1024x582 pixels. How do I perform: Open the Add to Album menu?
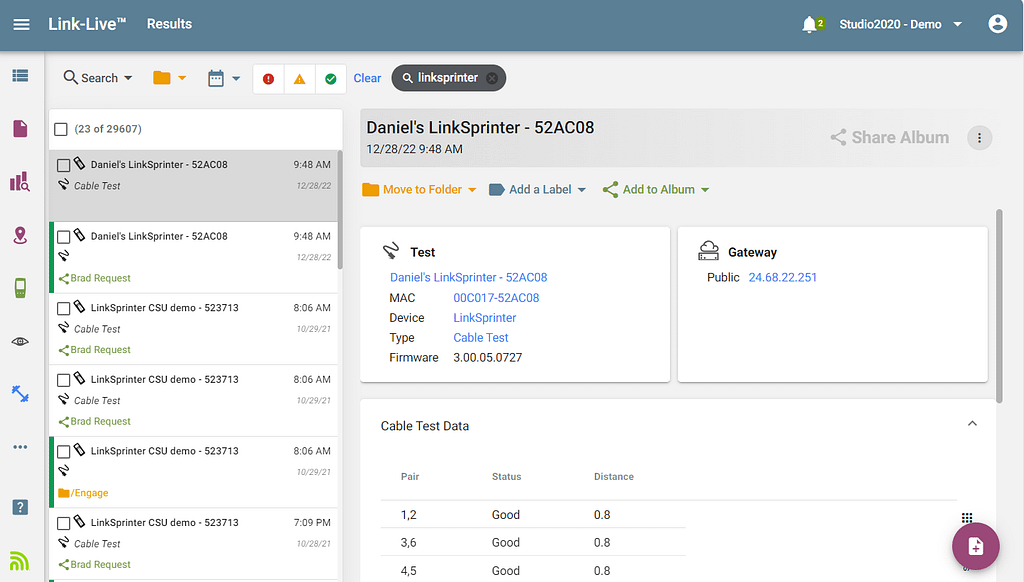tap(656, 190)
